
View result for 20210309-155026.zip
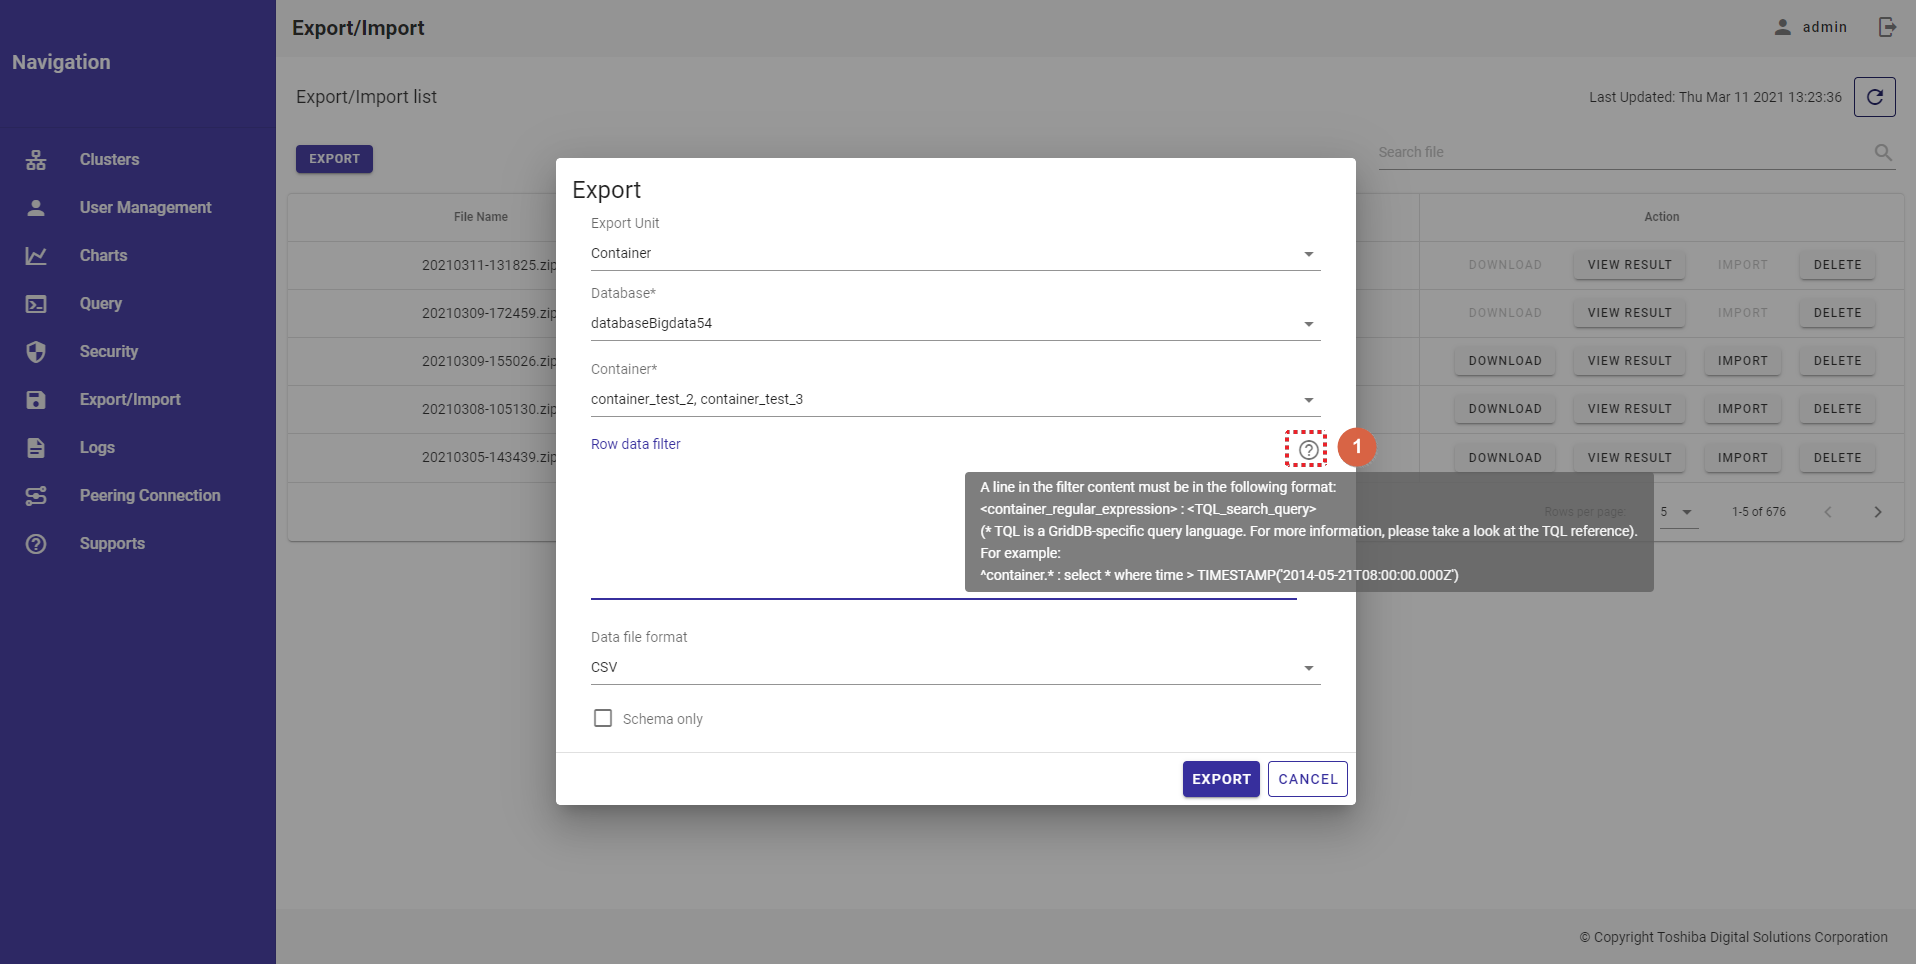tap(1629, 361)
